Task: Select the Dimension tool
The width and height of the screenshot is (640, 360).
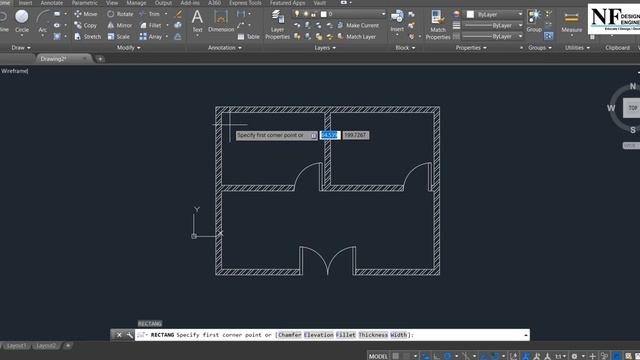Action: (x=221, y=21)
